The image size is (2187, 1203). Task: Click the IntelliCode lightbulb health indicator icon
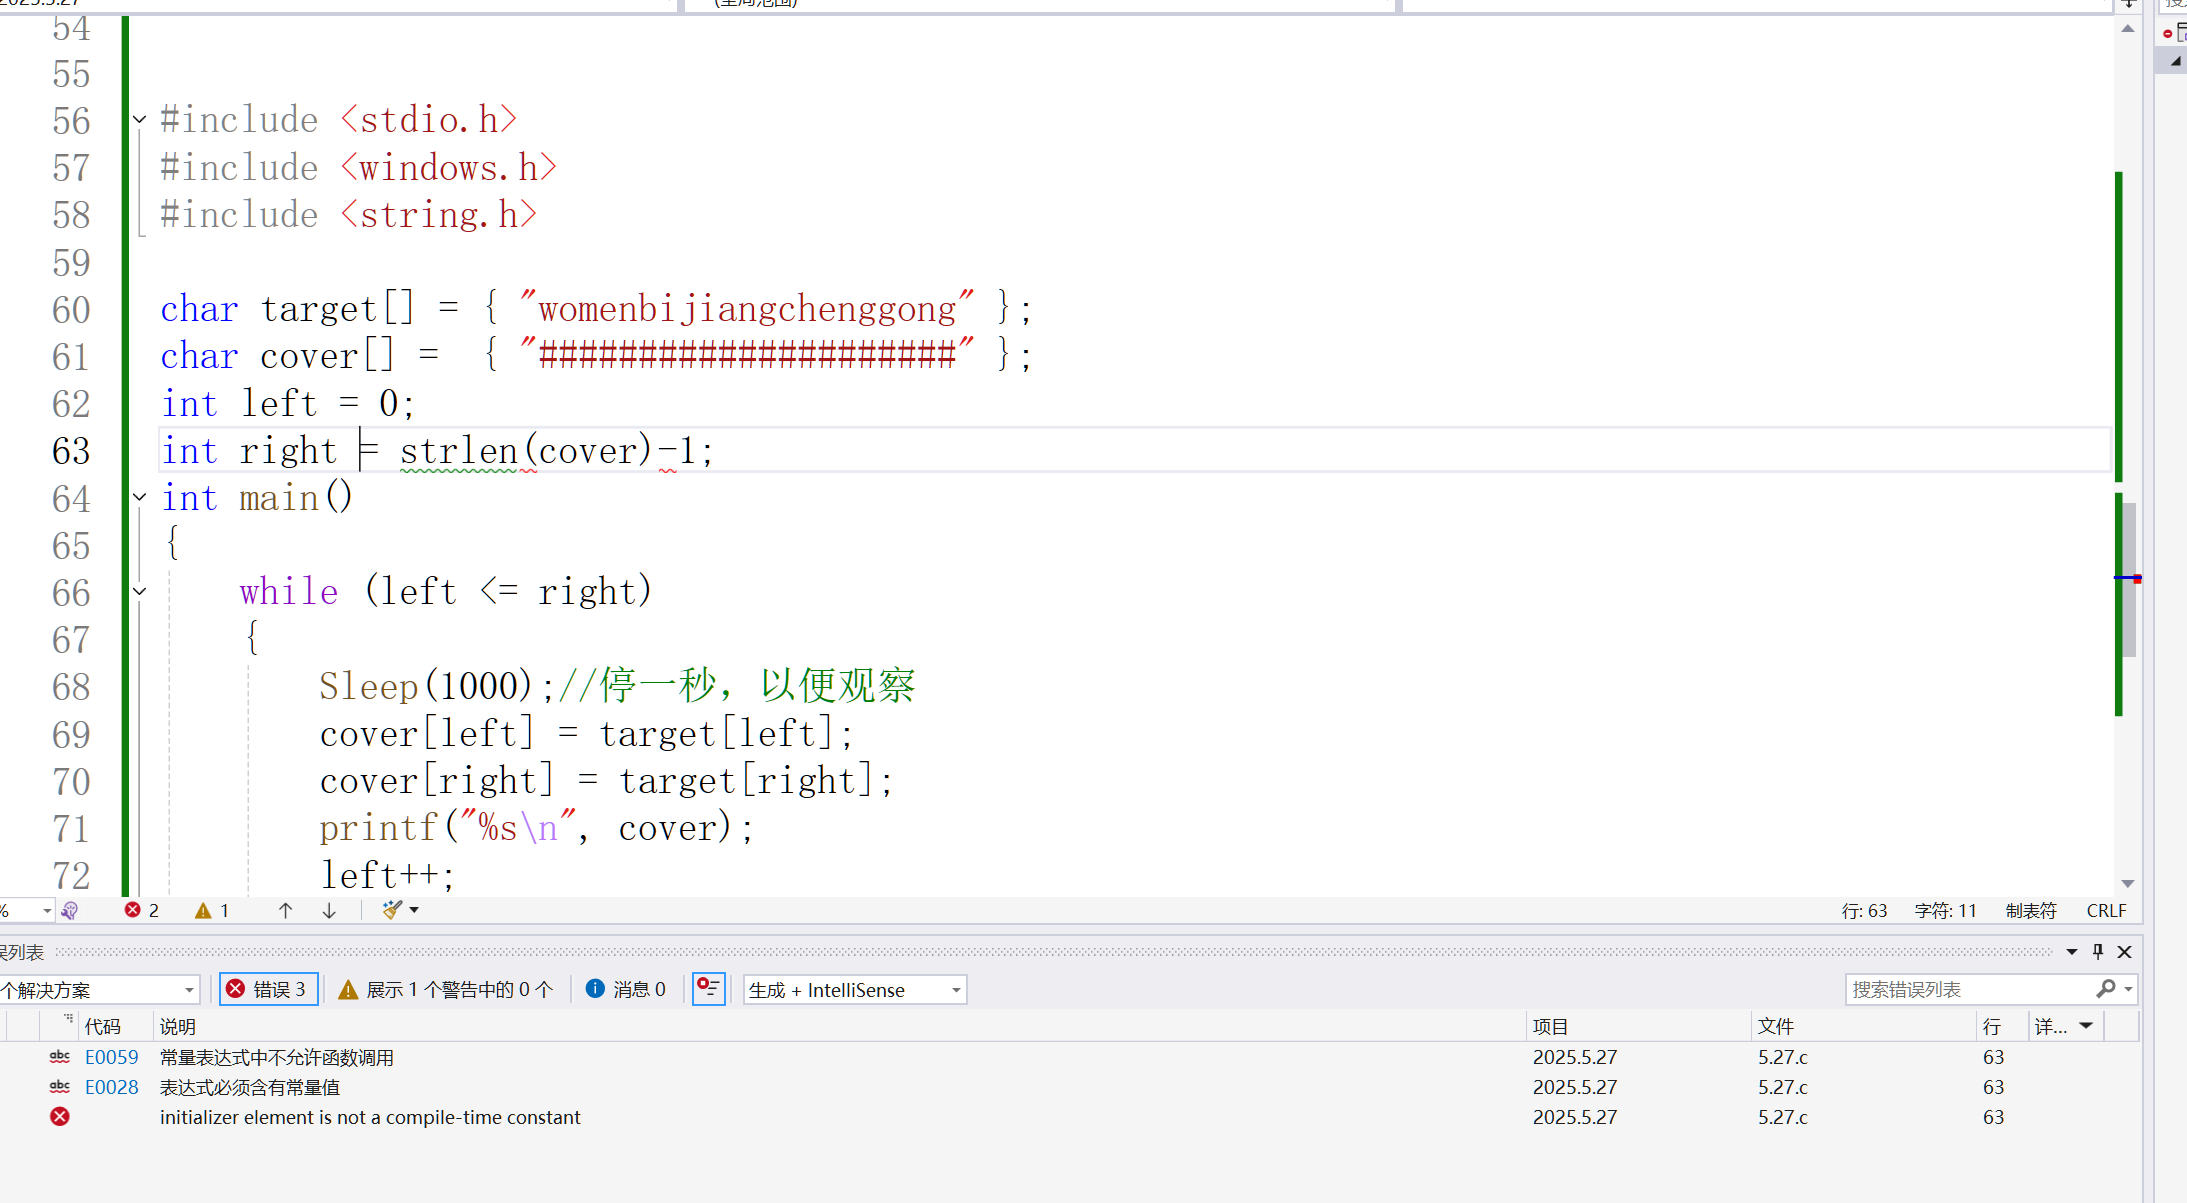[x=69, y=910]
